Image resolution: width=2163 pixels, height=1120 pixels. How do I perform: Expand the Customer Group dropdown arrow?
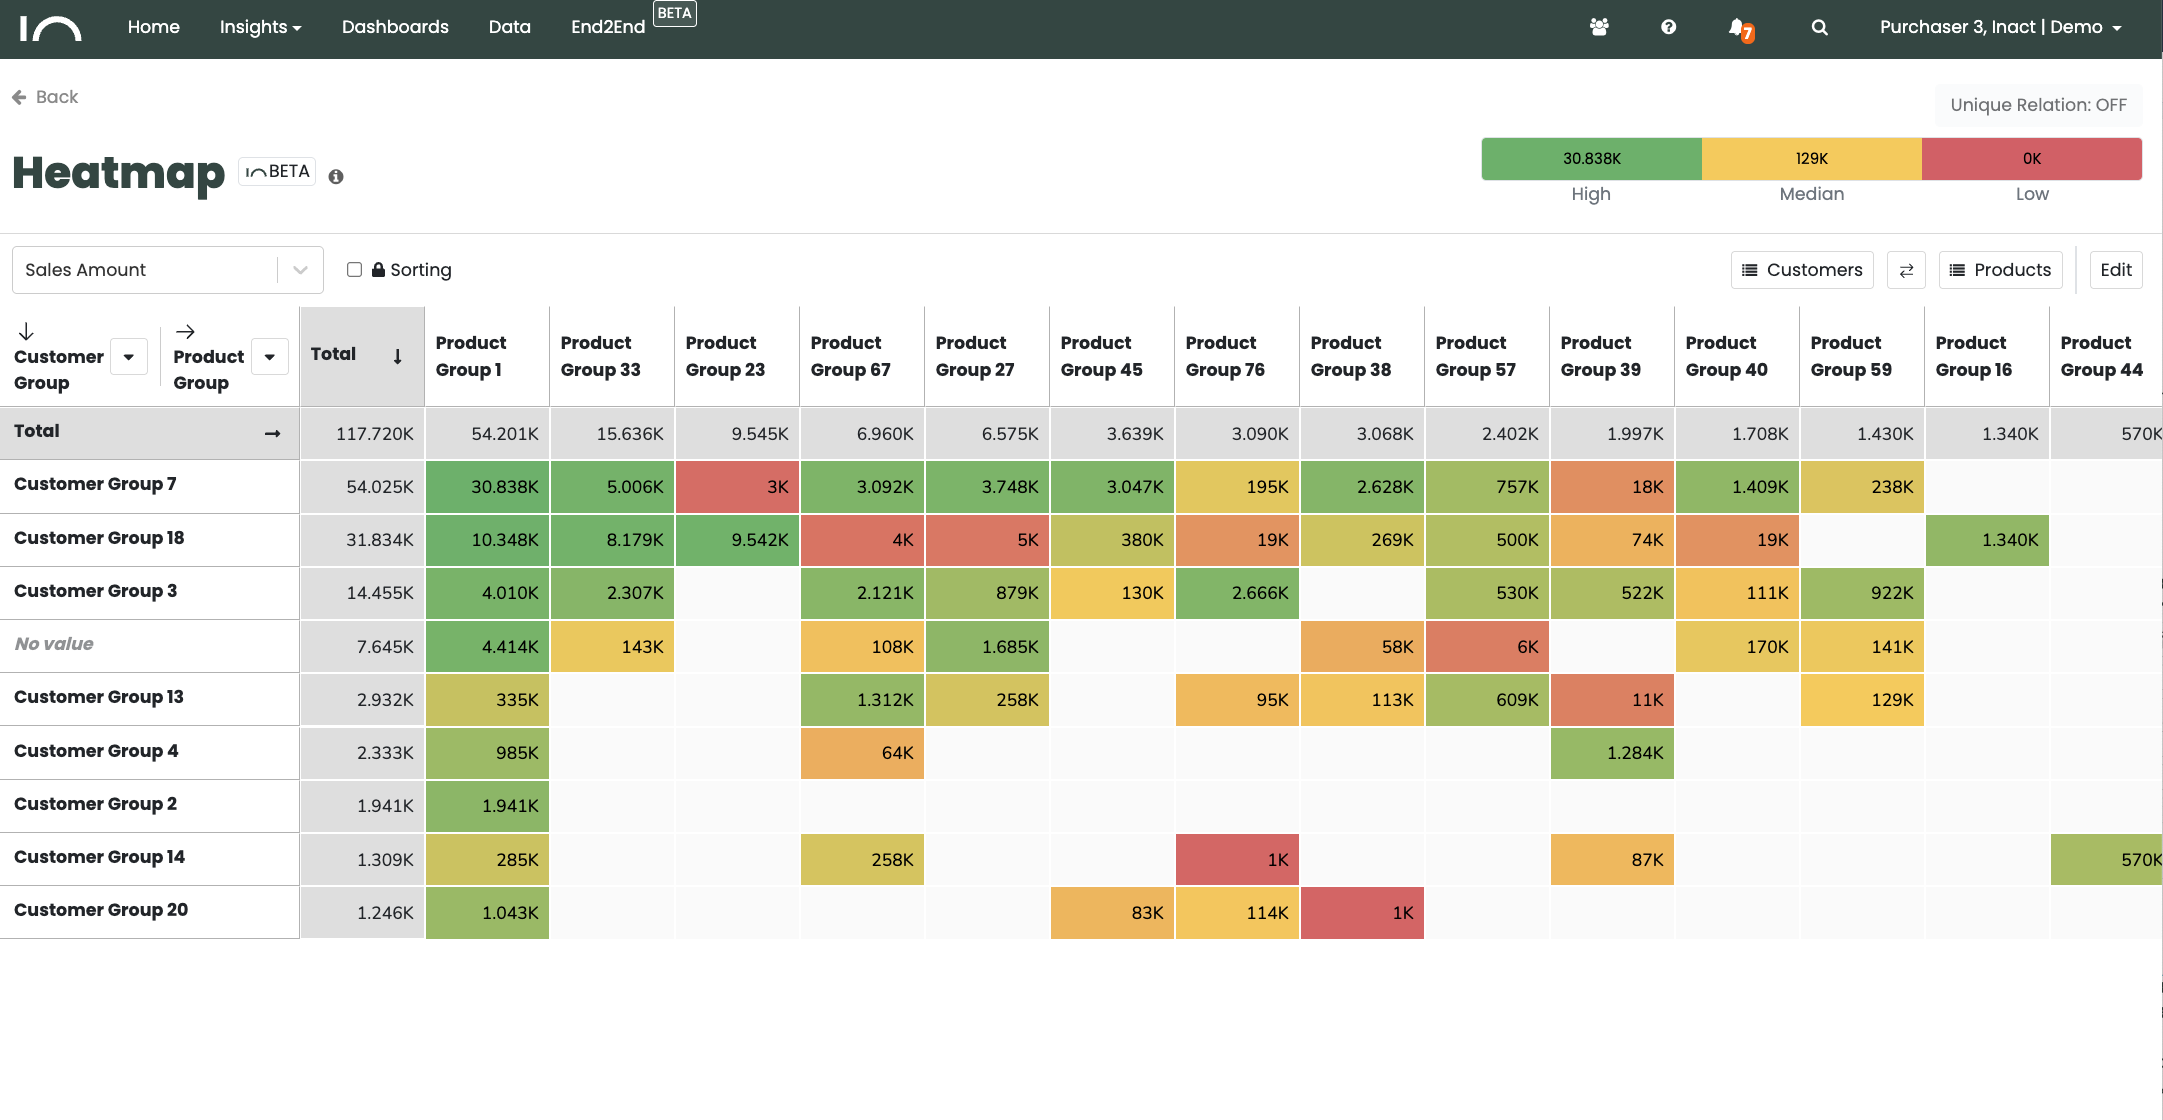[129, 357]
